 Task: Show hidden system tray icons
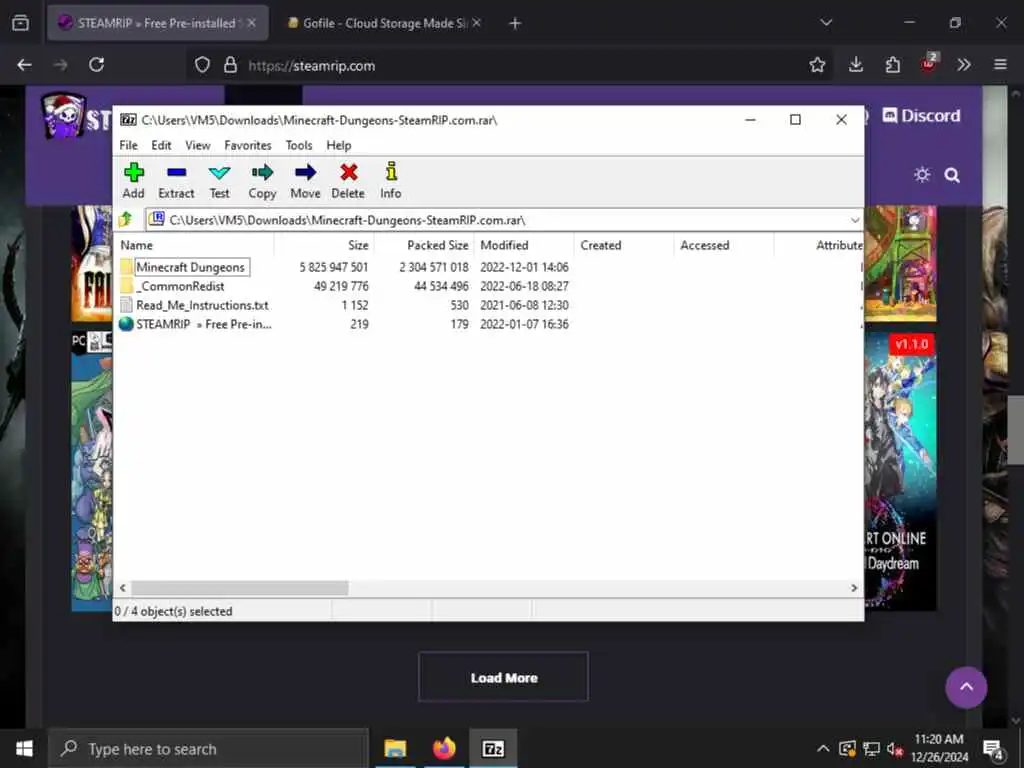point(823,748)
